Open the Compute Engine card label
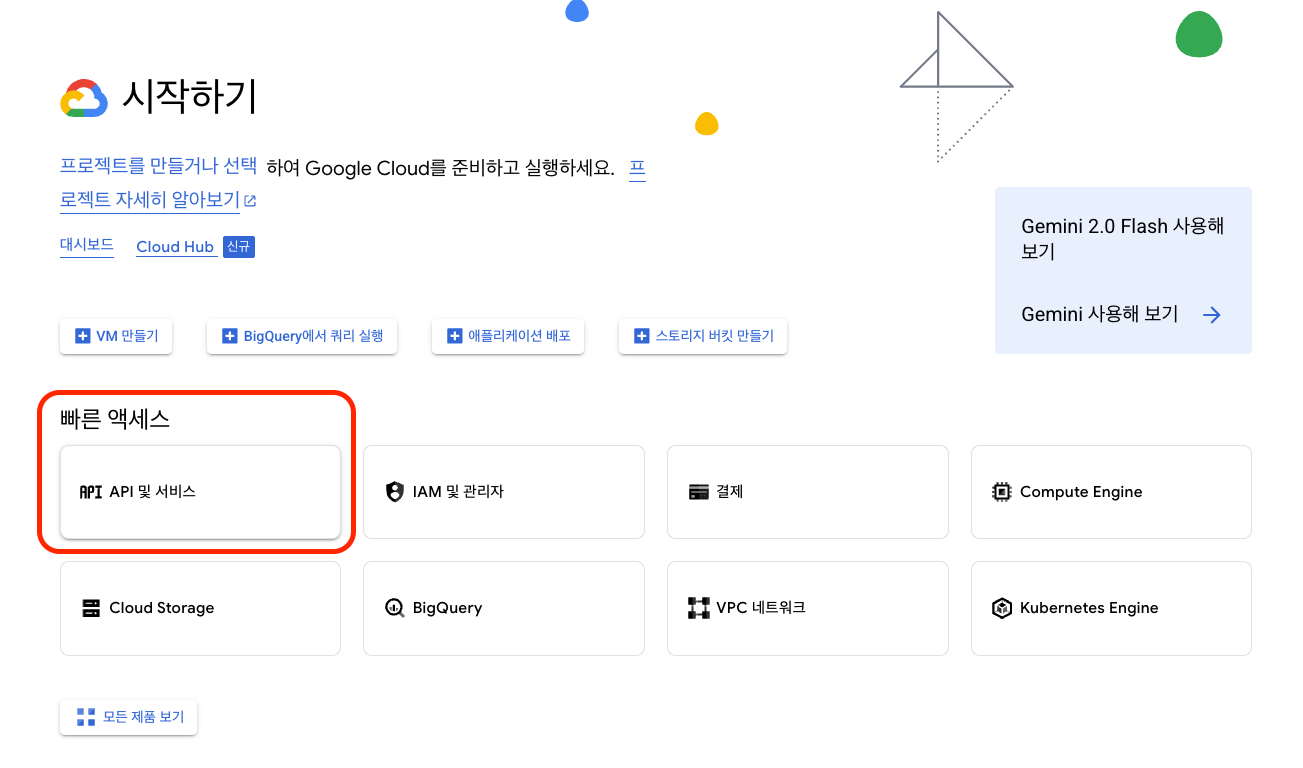The width and height of the screenshot is (1303, 768). 1081,492
